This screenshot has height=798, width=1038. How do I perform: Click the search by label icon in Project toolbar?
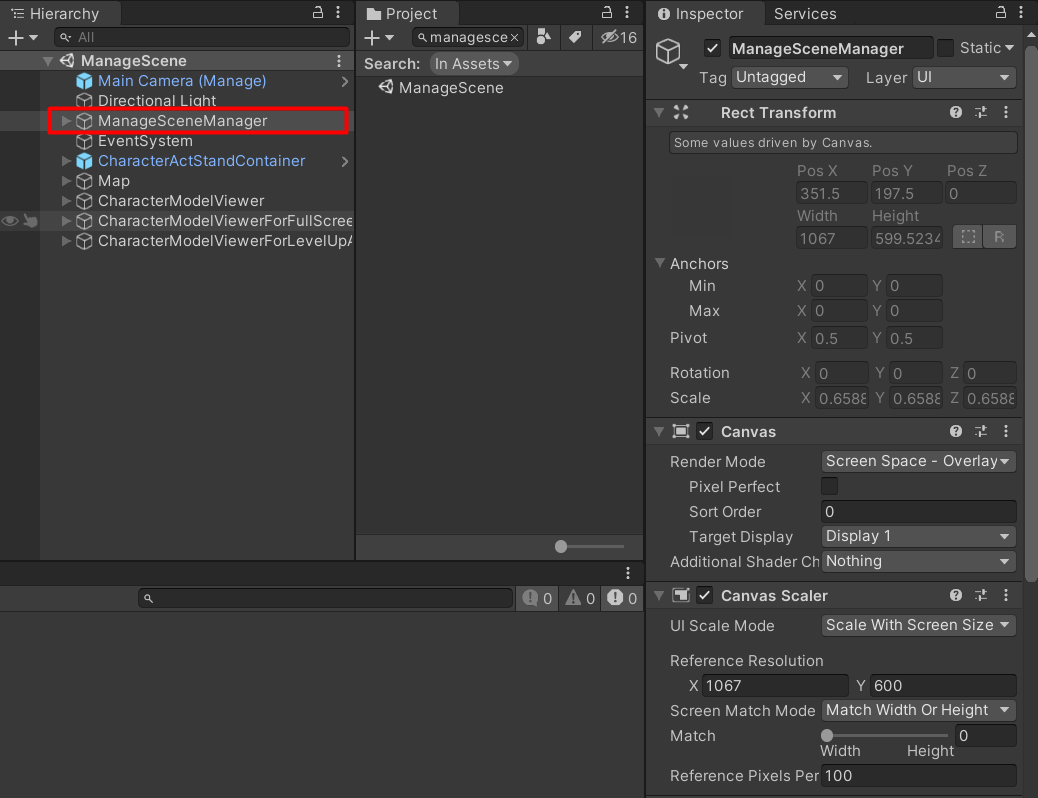[576, 37]
